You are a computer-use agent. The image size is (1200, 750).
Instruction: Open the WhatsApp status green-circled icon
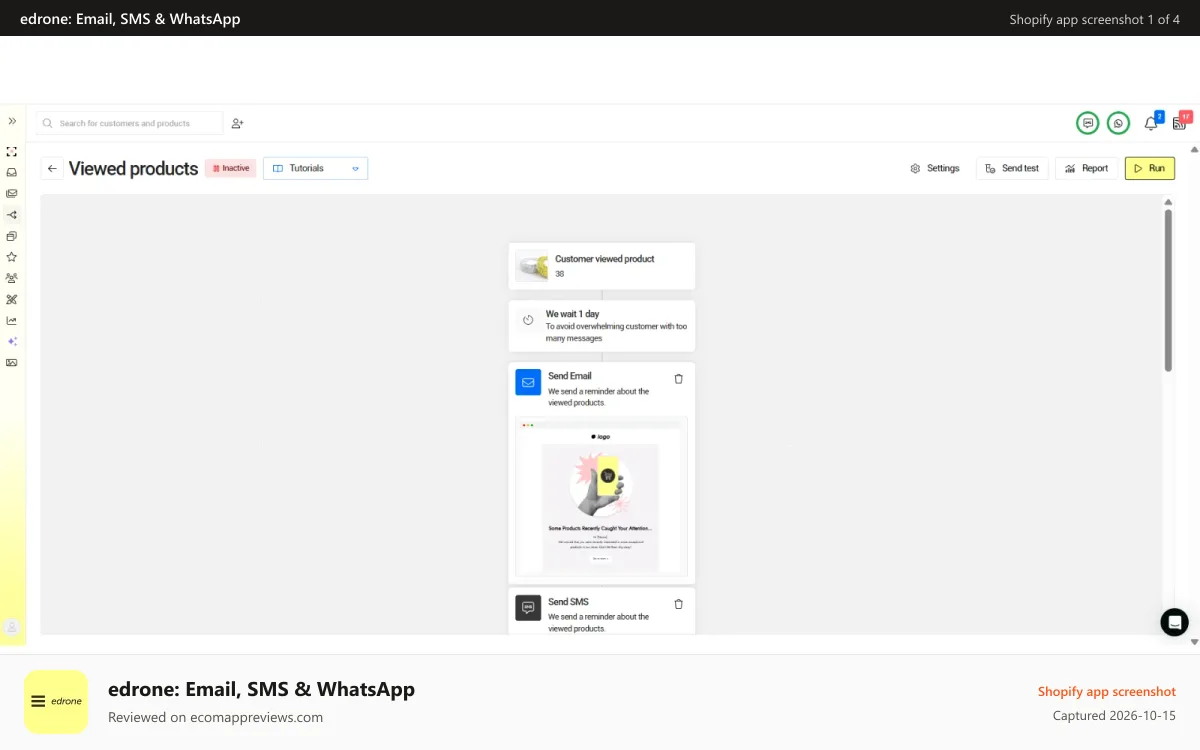(1118, 123)
